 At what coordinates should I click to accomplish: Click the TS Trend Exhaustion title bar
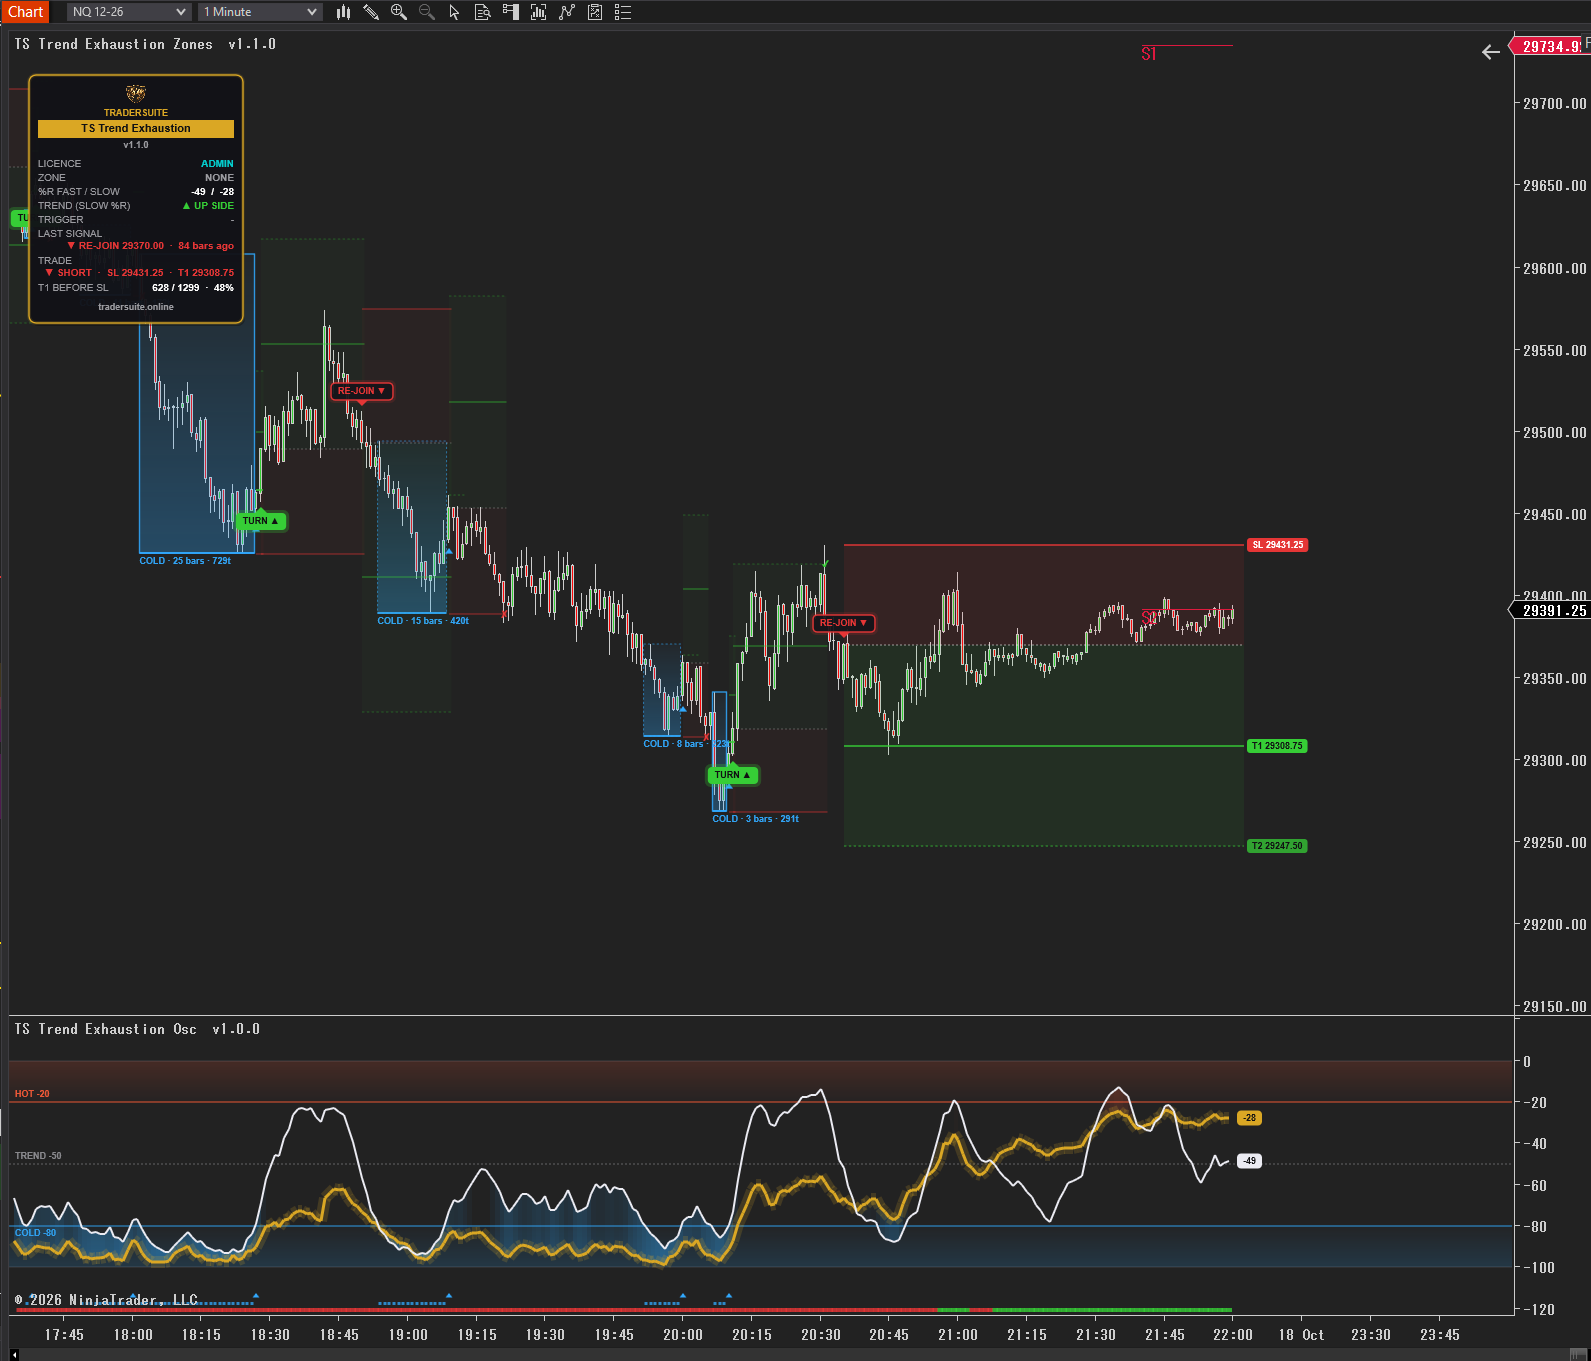click(136, 128)
